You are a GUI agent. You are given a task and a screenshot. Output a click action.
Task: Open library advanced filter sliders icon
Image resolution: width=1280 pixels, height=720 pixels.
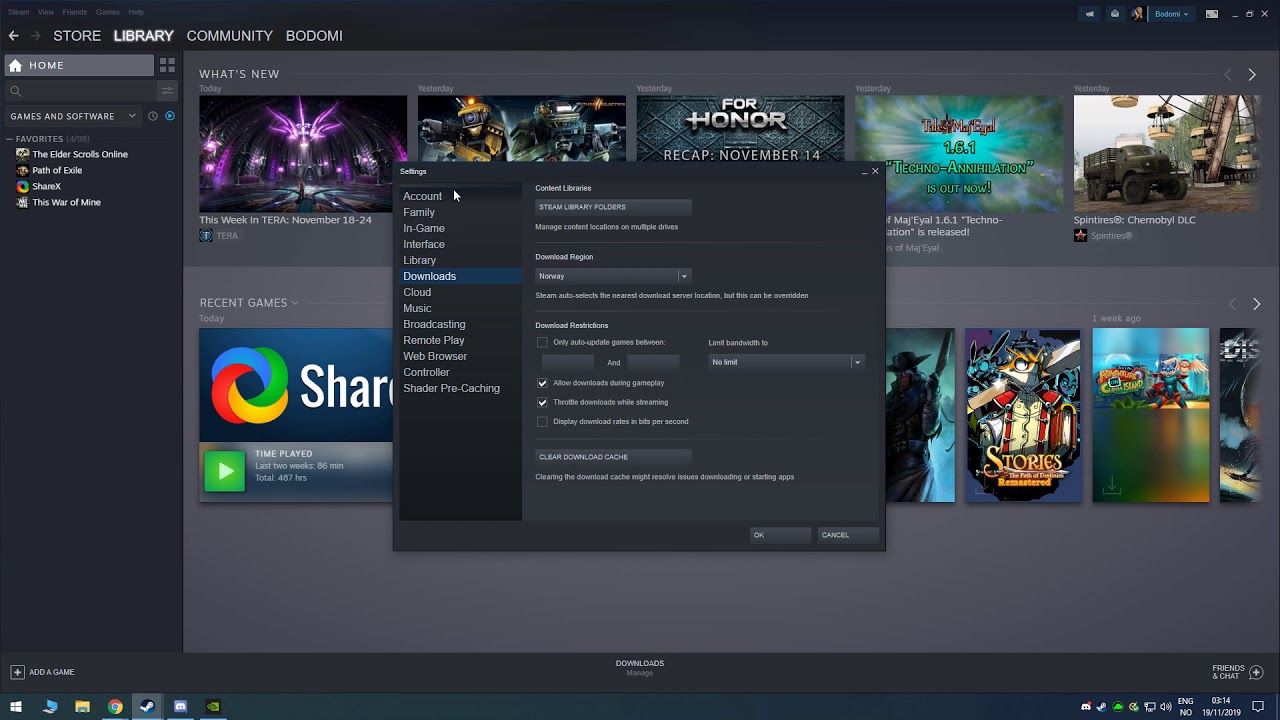pos(167,91)
